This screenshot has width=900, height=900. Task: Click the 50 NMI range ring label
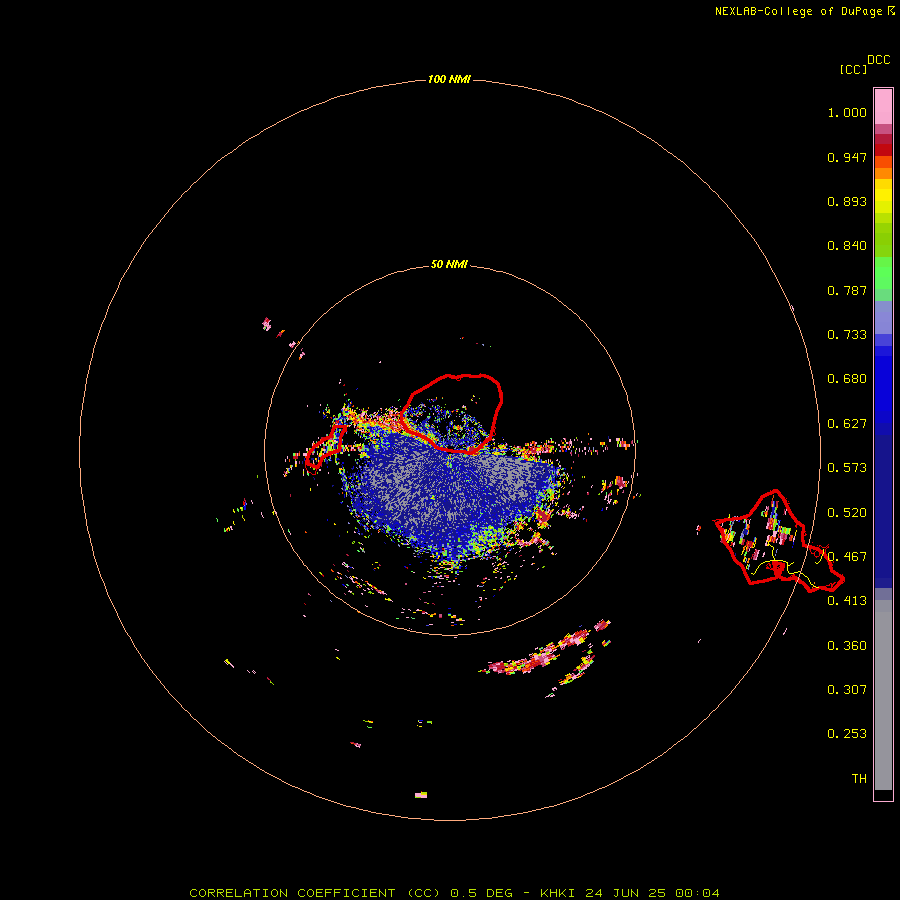[x=449, y=264]
